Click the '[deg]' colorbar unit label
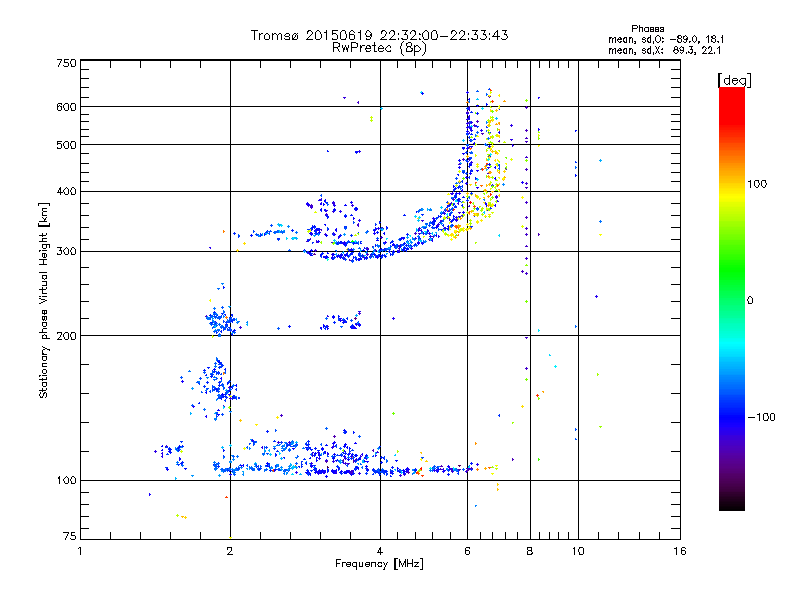Viewport: 800px width, 600px height. pyautogui.click(x=734, y=80)
